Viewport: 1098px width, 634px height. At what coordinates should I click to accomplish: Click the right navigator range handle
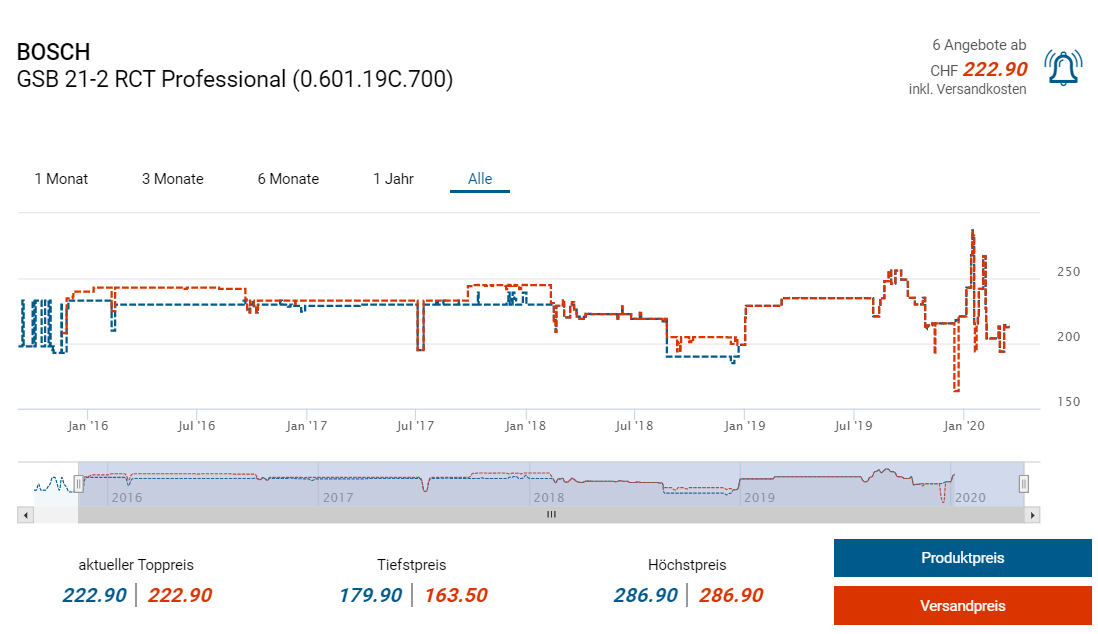(x=1023, y=484)
